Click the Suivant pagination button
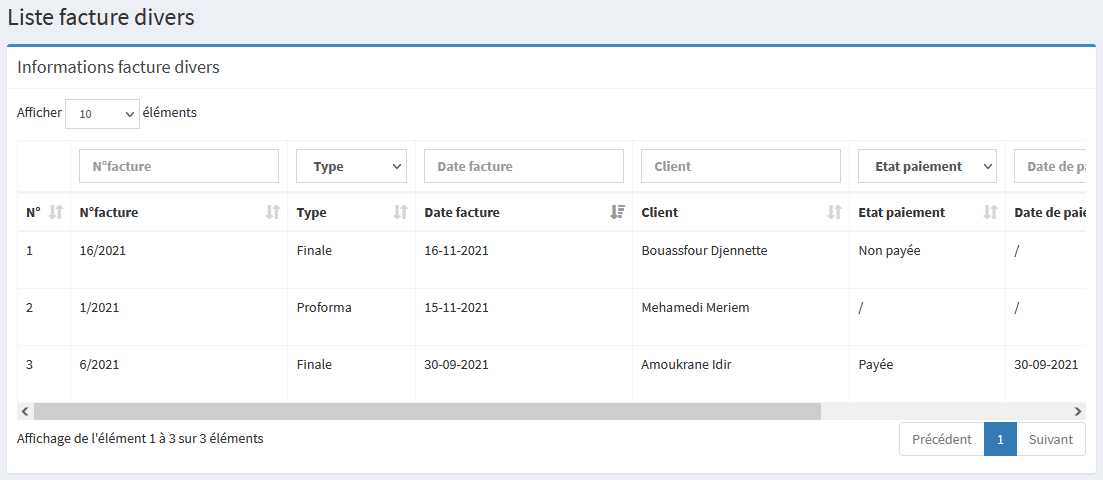The width and height of the screenshot is (1103, 480). coord(1050,439)
